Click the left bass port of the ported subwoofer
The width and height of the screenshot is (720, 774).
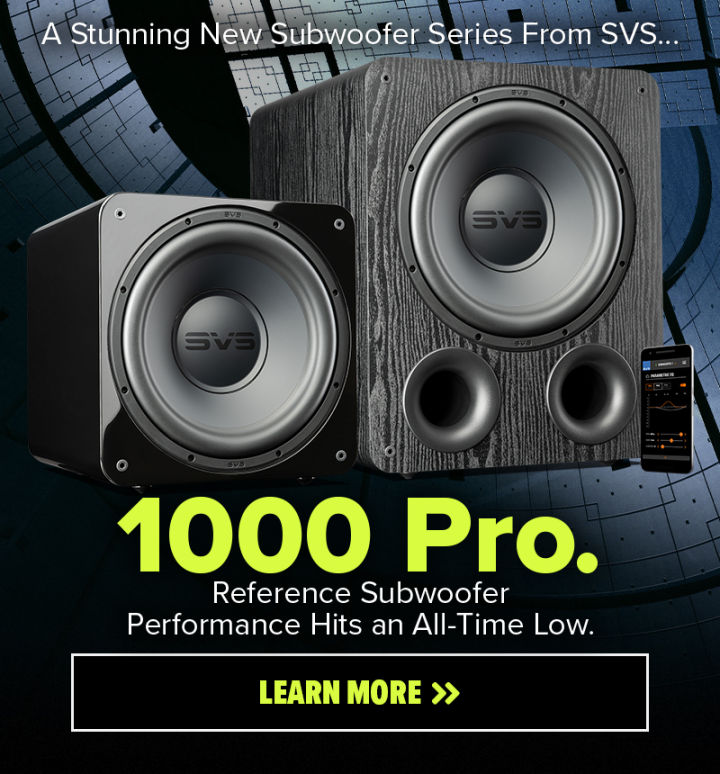coord(452,399)
